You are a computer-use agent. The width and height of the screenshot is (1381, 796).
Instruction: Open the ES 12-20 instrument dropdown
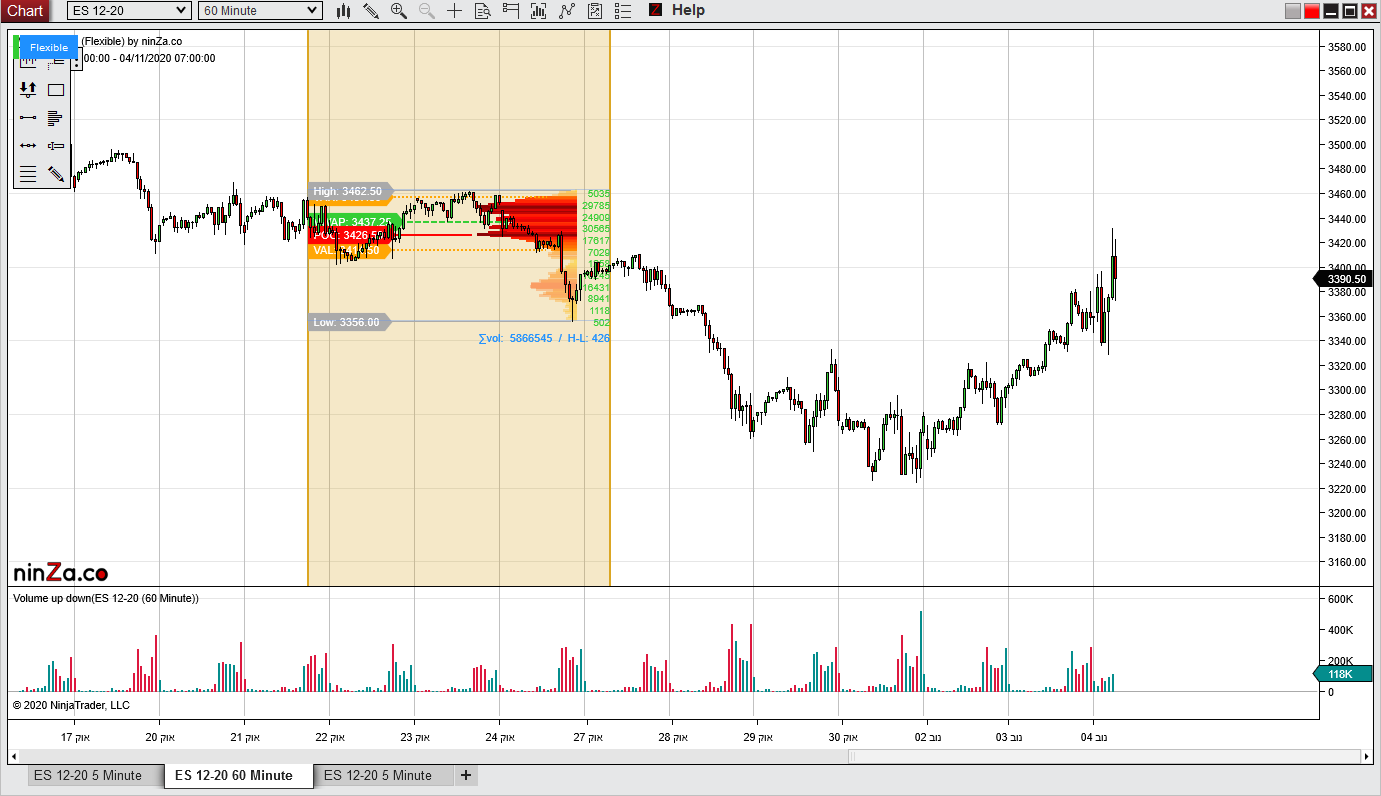129,10
